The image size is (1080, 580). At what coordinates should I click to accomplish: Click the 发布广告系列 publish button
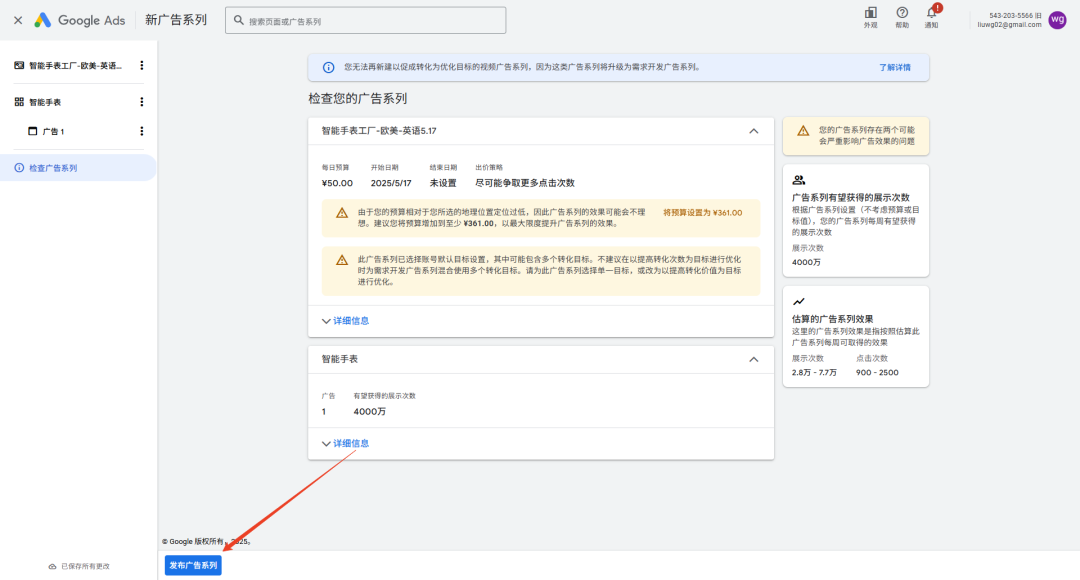pos(193,565)
